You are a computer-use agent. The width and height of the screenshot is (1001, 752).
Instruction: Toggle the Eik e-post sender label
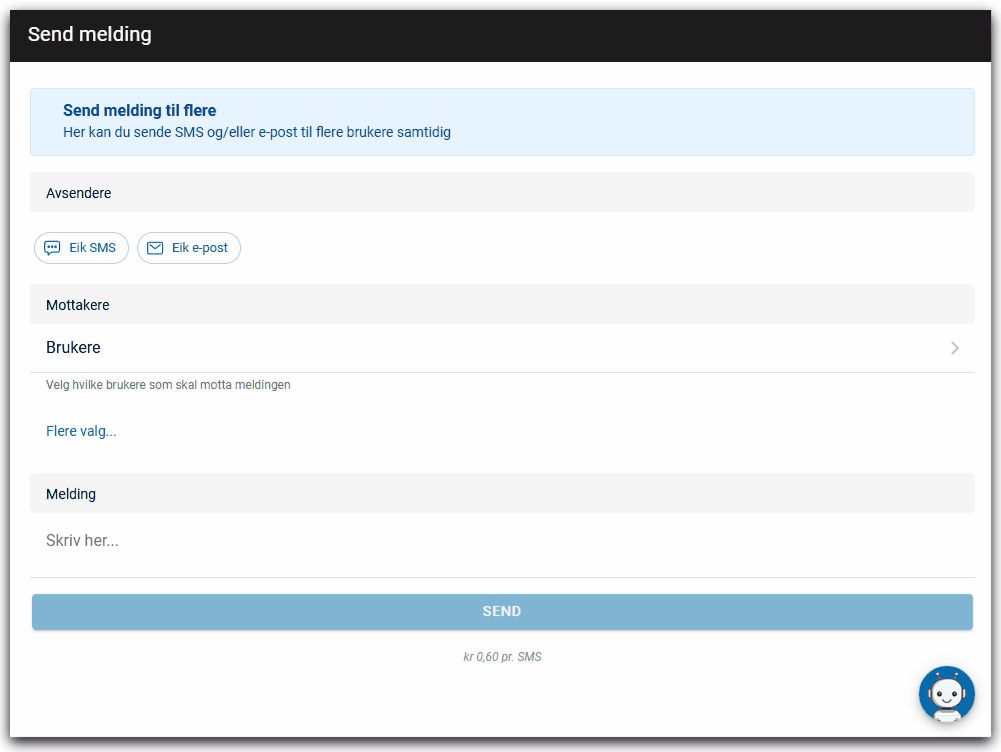point(200,248)
